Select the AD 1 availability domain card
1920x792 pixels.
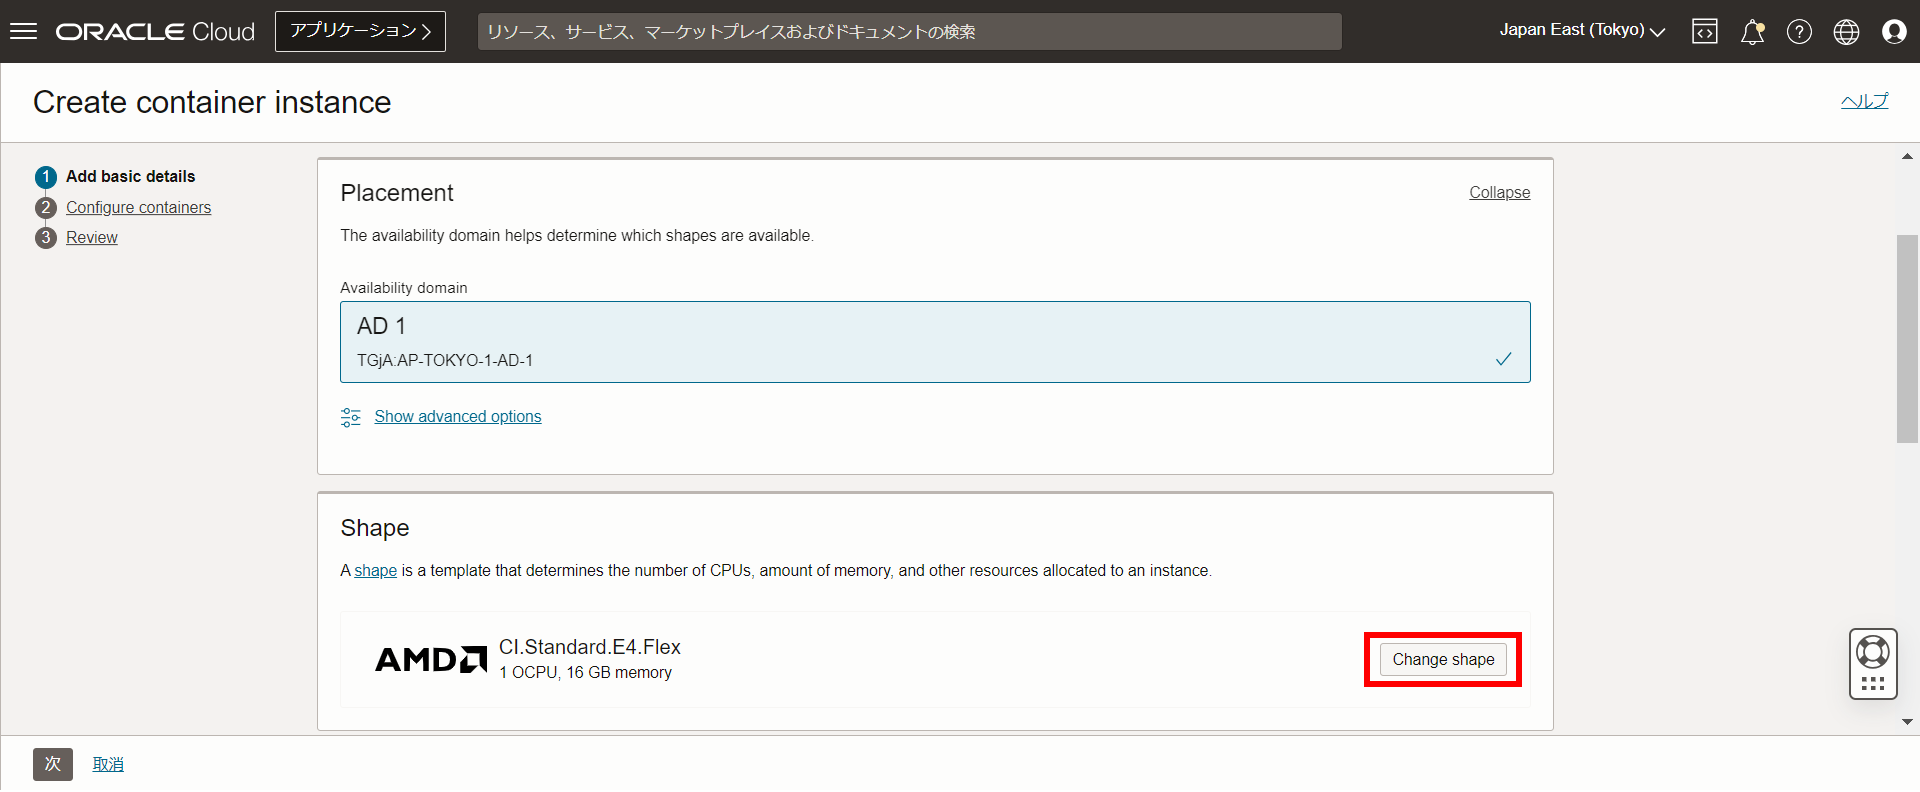click(x=935, y=342)
